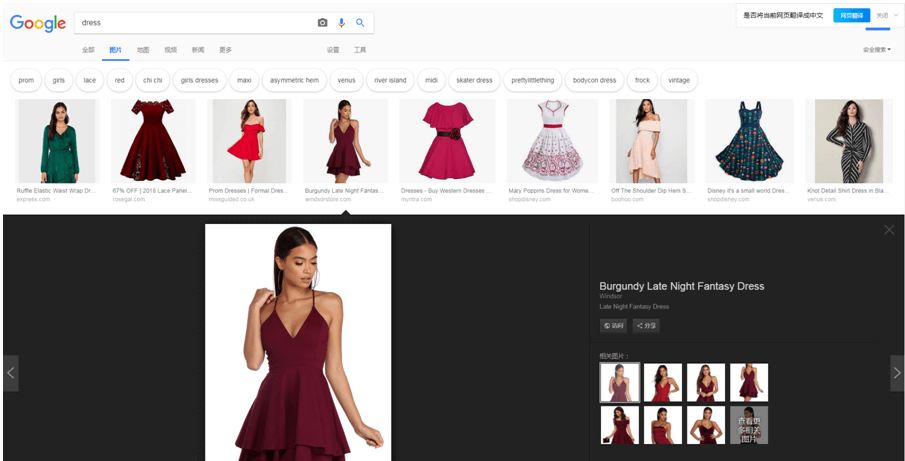
Task: Go to the next image with right arrow
Action: [x=897, y=373]
